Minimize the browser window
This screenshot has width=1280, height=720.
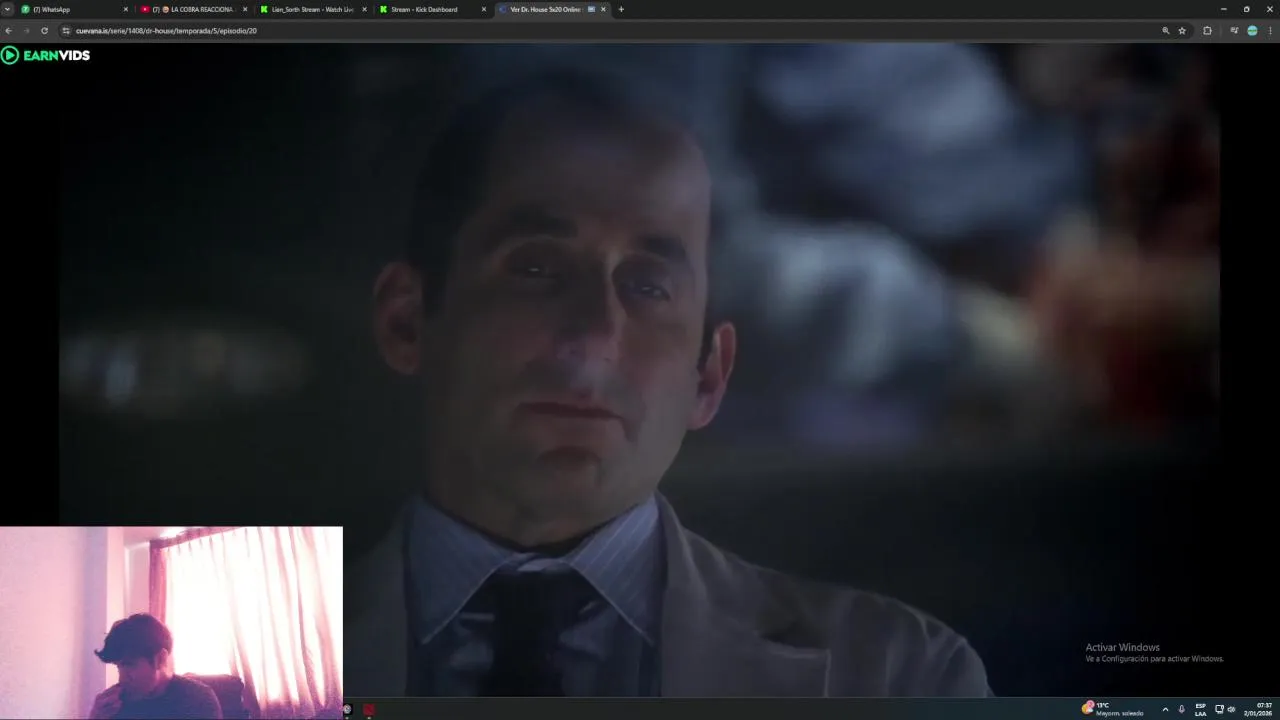1223,9
